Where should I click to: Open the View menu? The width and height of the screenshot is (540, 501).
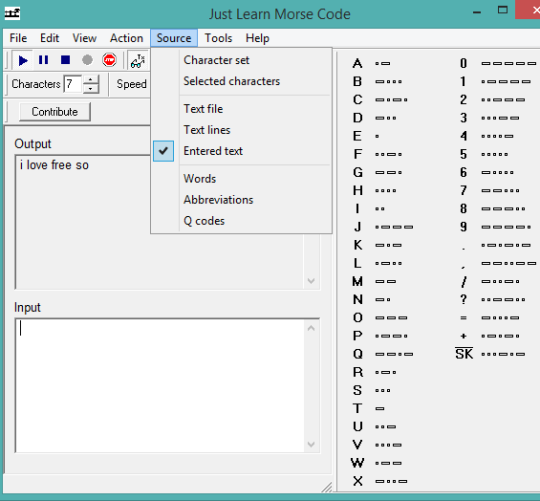point(84,38)
